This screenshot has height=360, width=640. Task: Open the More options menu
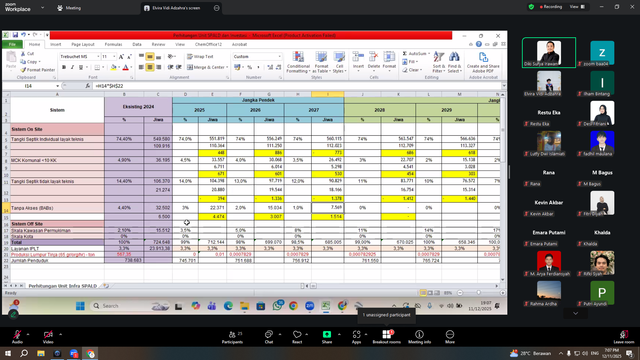pyautogui.click(x=450, y=337)
